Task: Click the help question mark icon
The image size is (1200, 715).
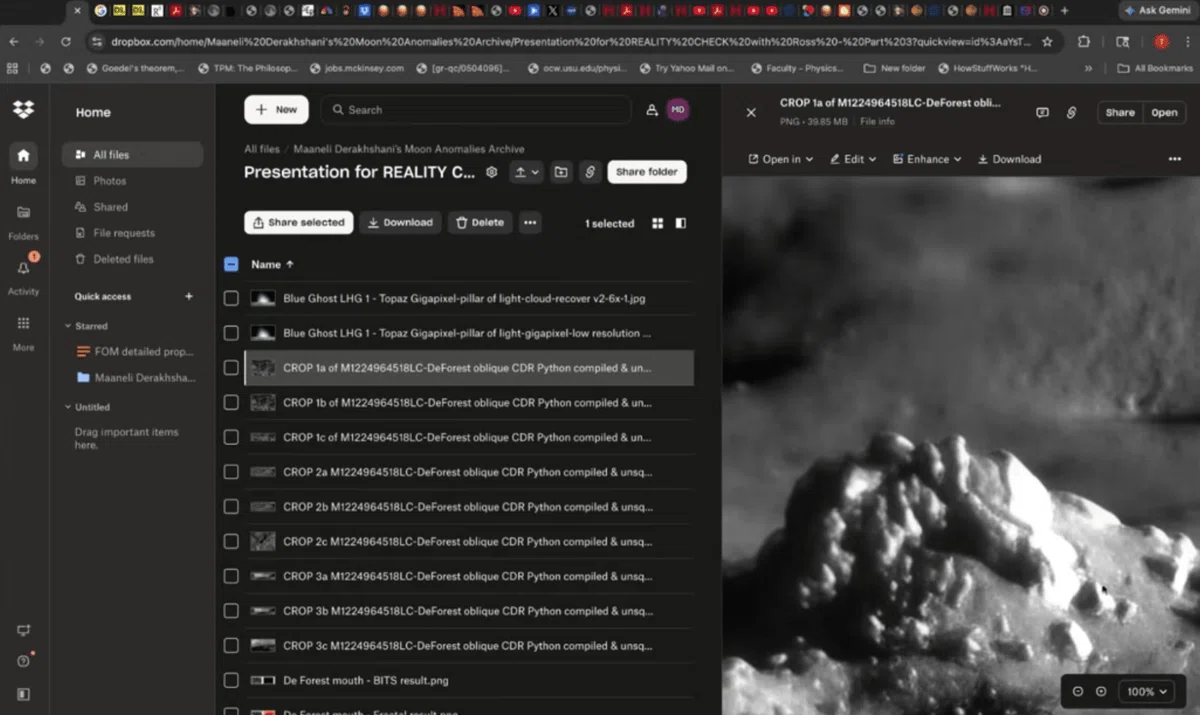Action: pyautogui.click(x=23, y=661)
